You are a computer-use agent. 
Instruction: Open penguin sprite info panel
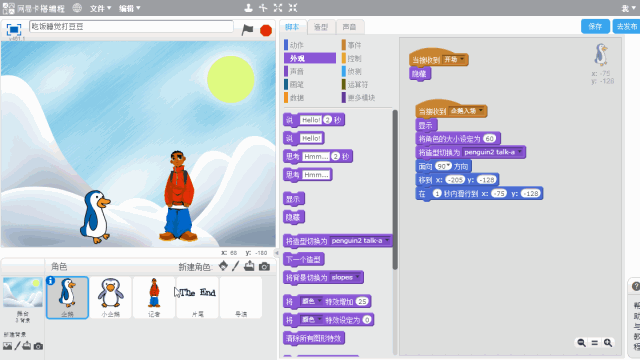51,280
